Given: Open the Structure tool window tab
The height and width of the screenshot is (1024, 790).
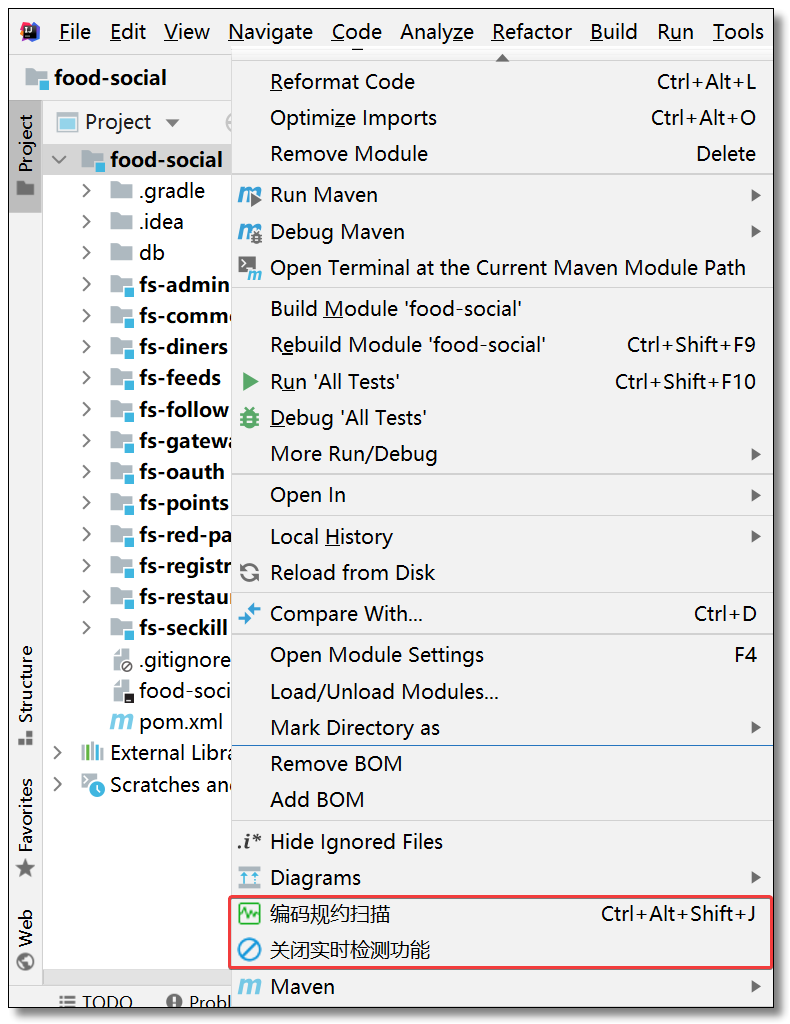Looking at the screenshot, I should 25,694.
